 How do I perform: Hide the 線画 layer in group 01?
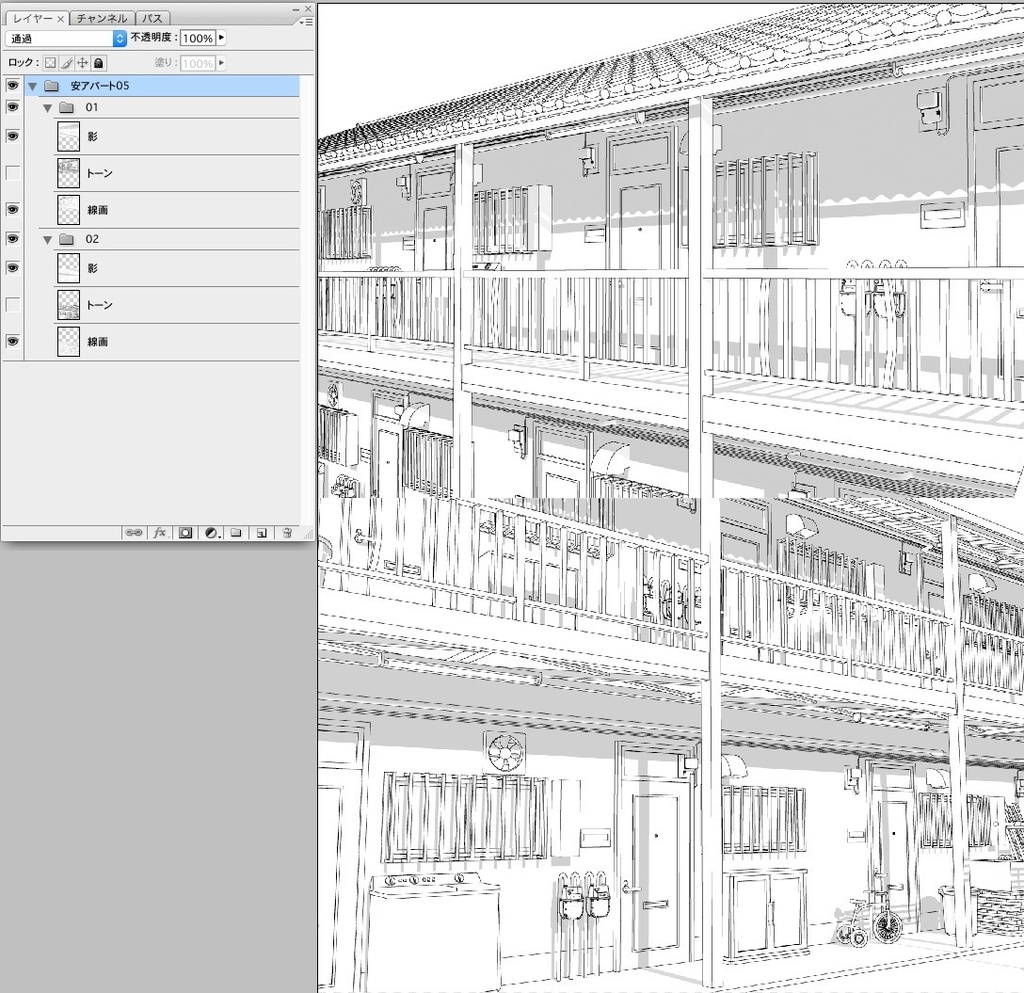tap(12, 210)
